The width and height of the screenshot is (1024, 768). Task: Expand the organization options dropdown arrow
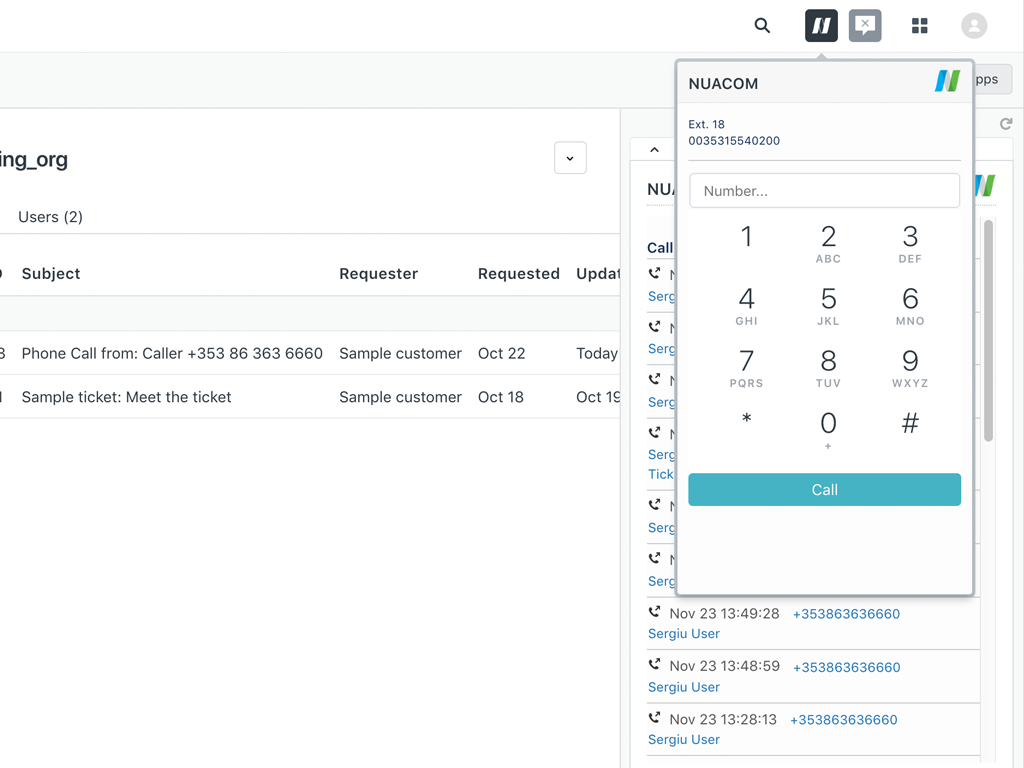570,158
